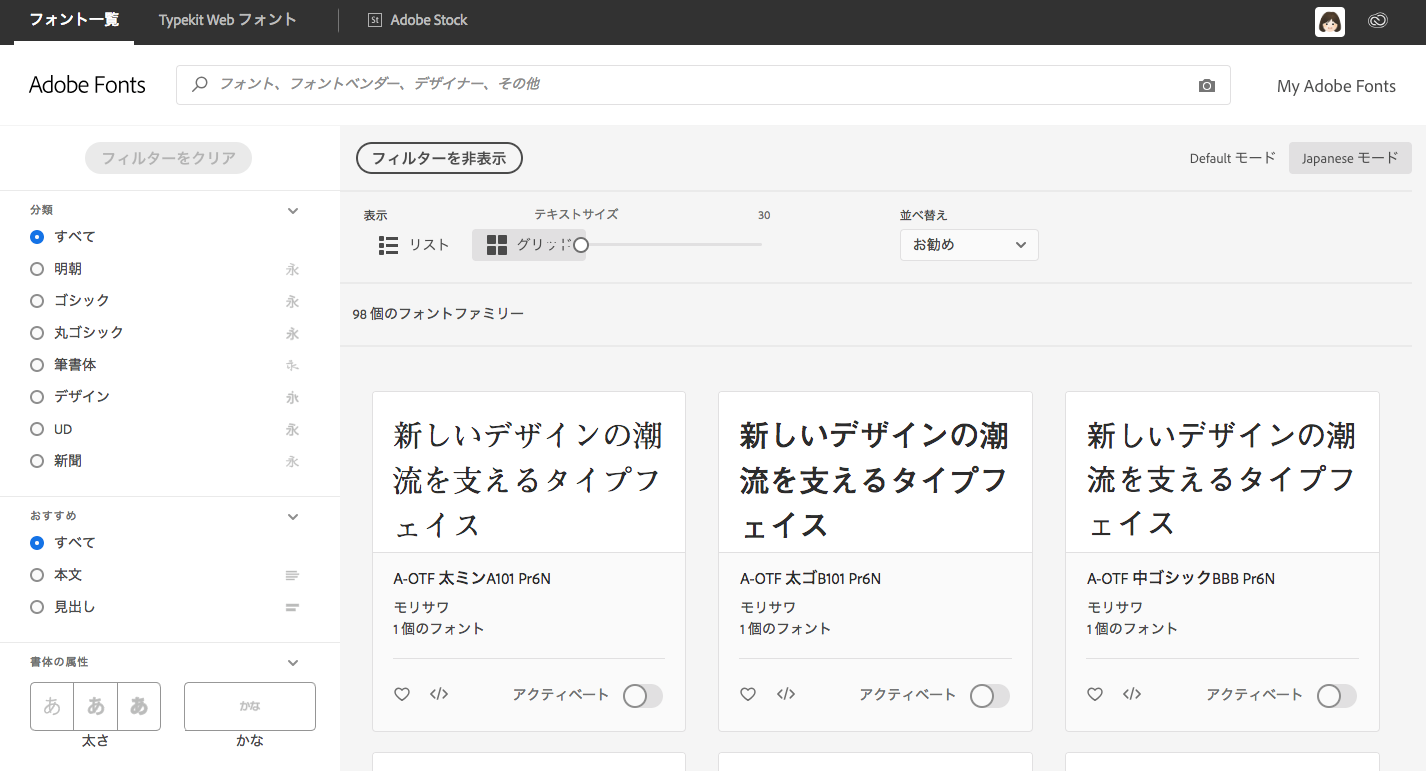The width and height of the screenshot is (1426, 771).
Task: Favorite A-OTF 太ゴB101 Pr6N with heart
Action: (x=748, y=694)
